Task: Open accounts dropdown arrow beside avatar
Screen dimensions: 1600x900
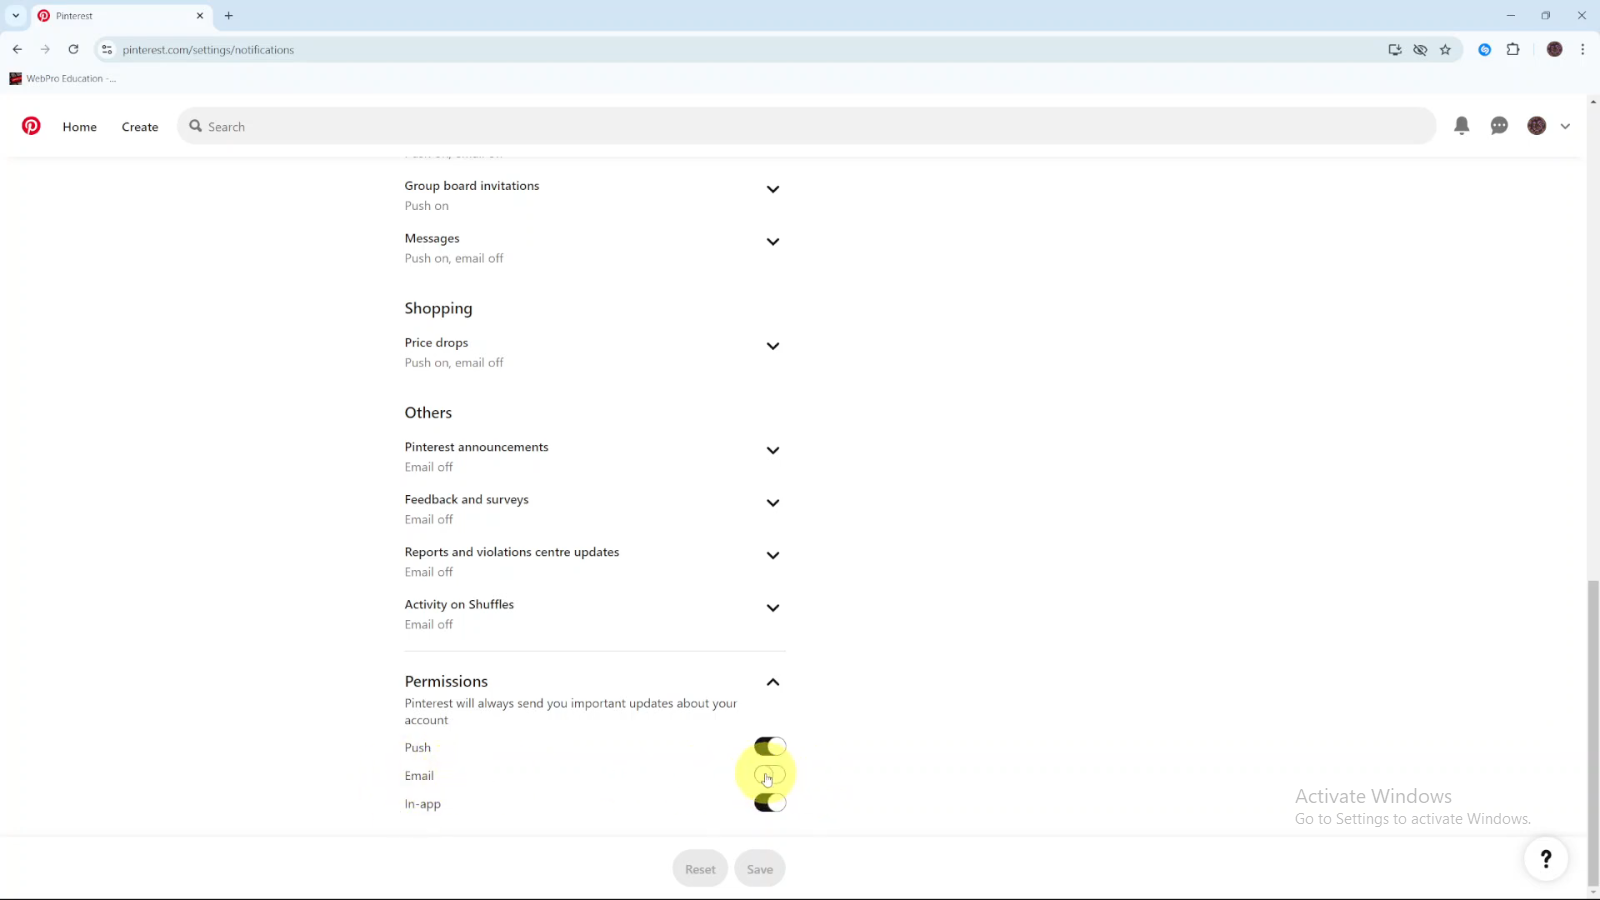Action: [x=1565, y=127]
